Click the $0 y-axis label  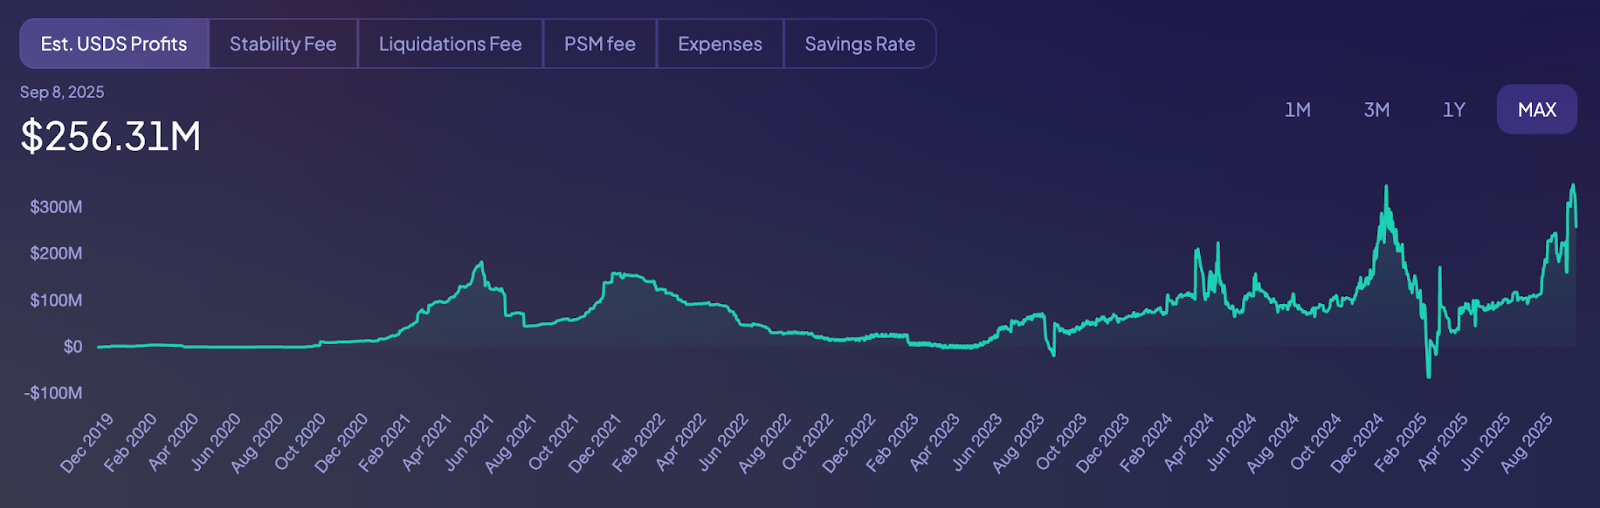[x=72, y=347]
